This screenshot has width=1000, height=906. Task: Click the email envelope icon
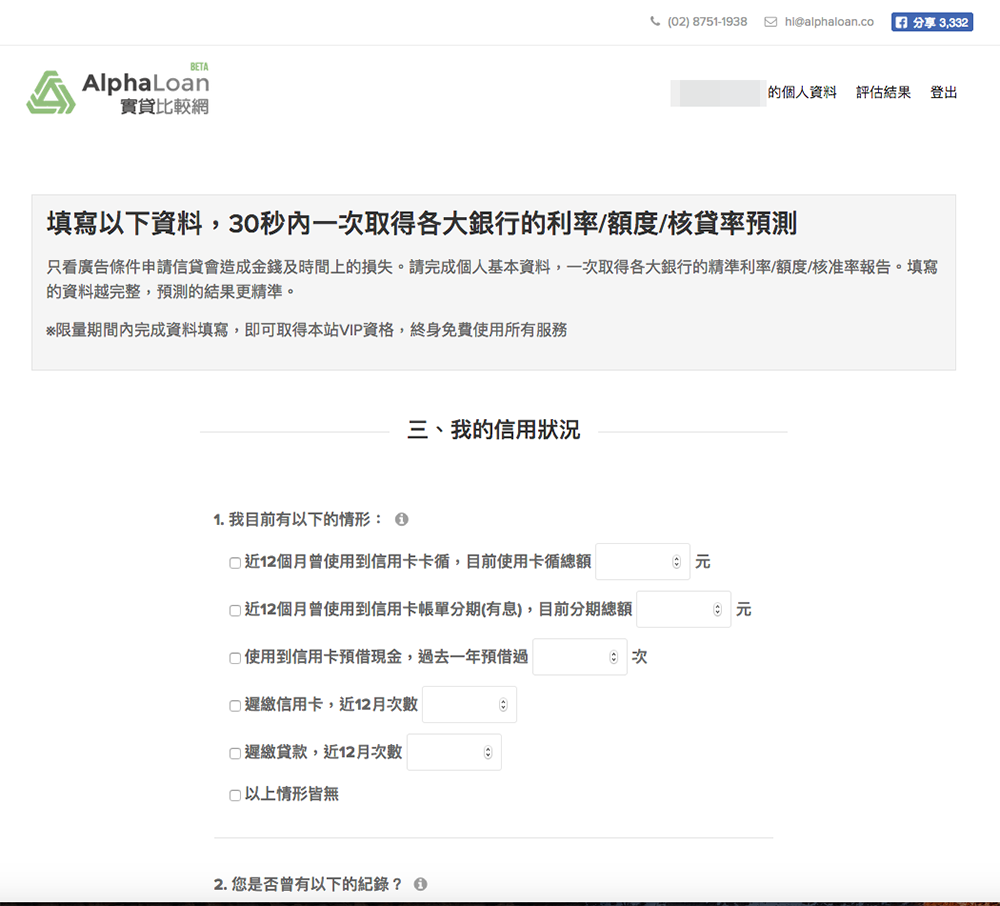pos(770,22)
